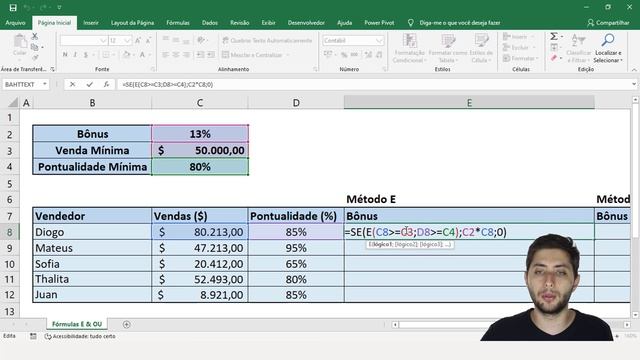Toggle center horizontal alignment
This screenshot has width=640, height=360.
point(176,55)
